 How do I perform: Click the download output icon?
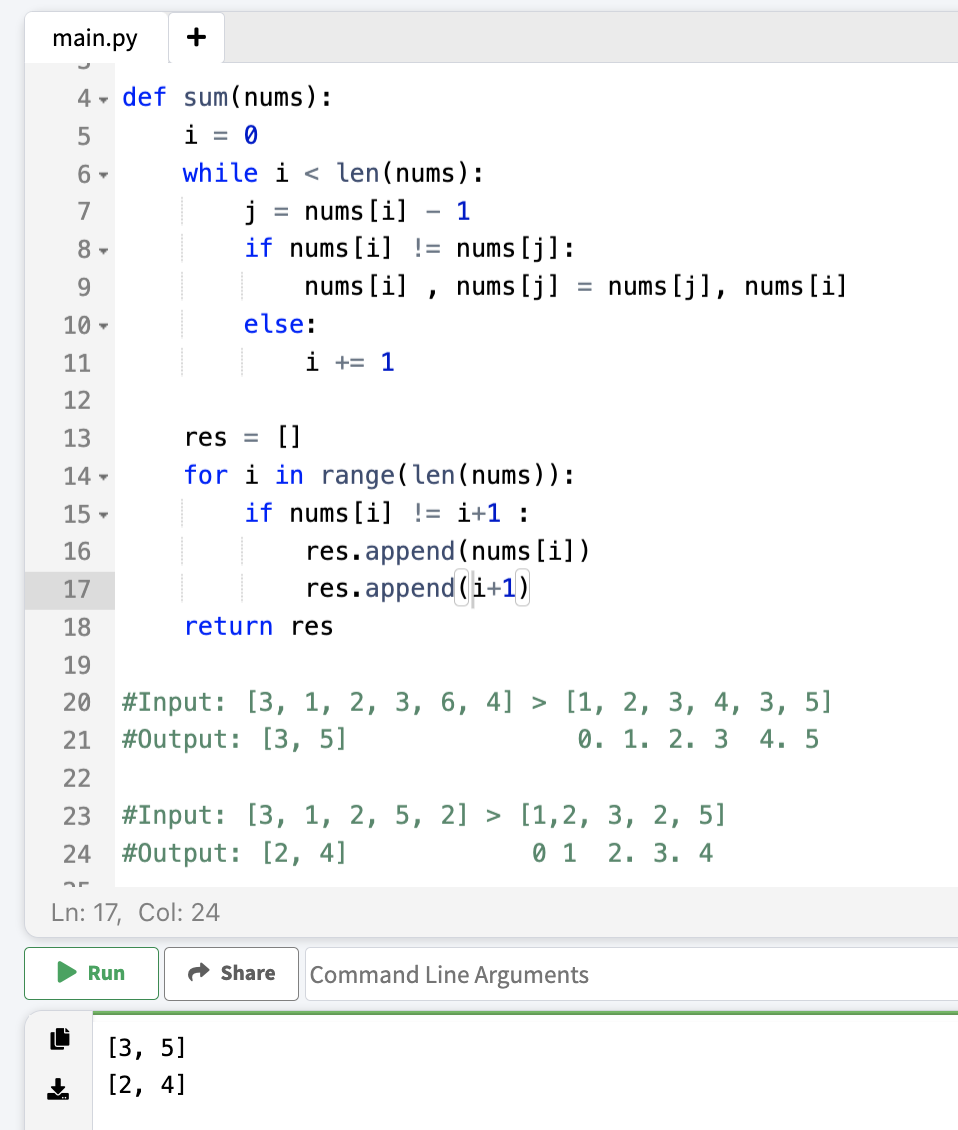coord(60,1088)
